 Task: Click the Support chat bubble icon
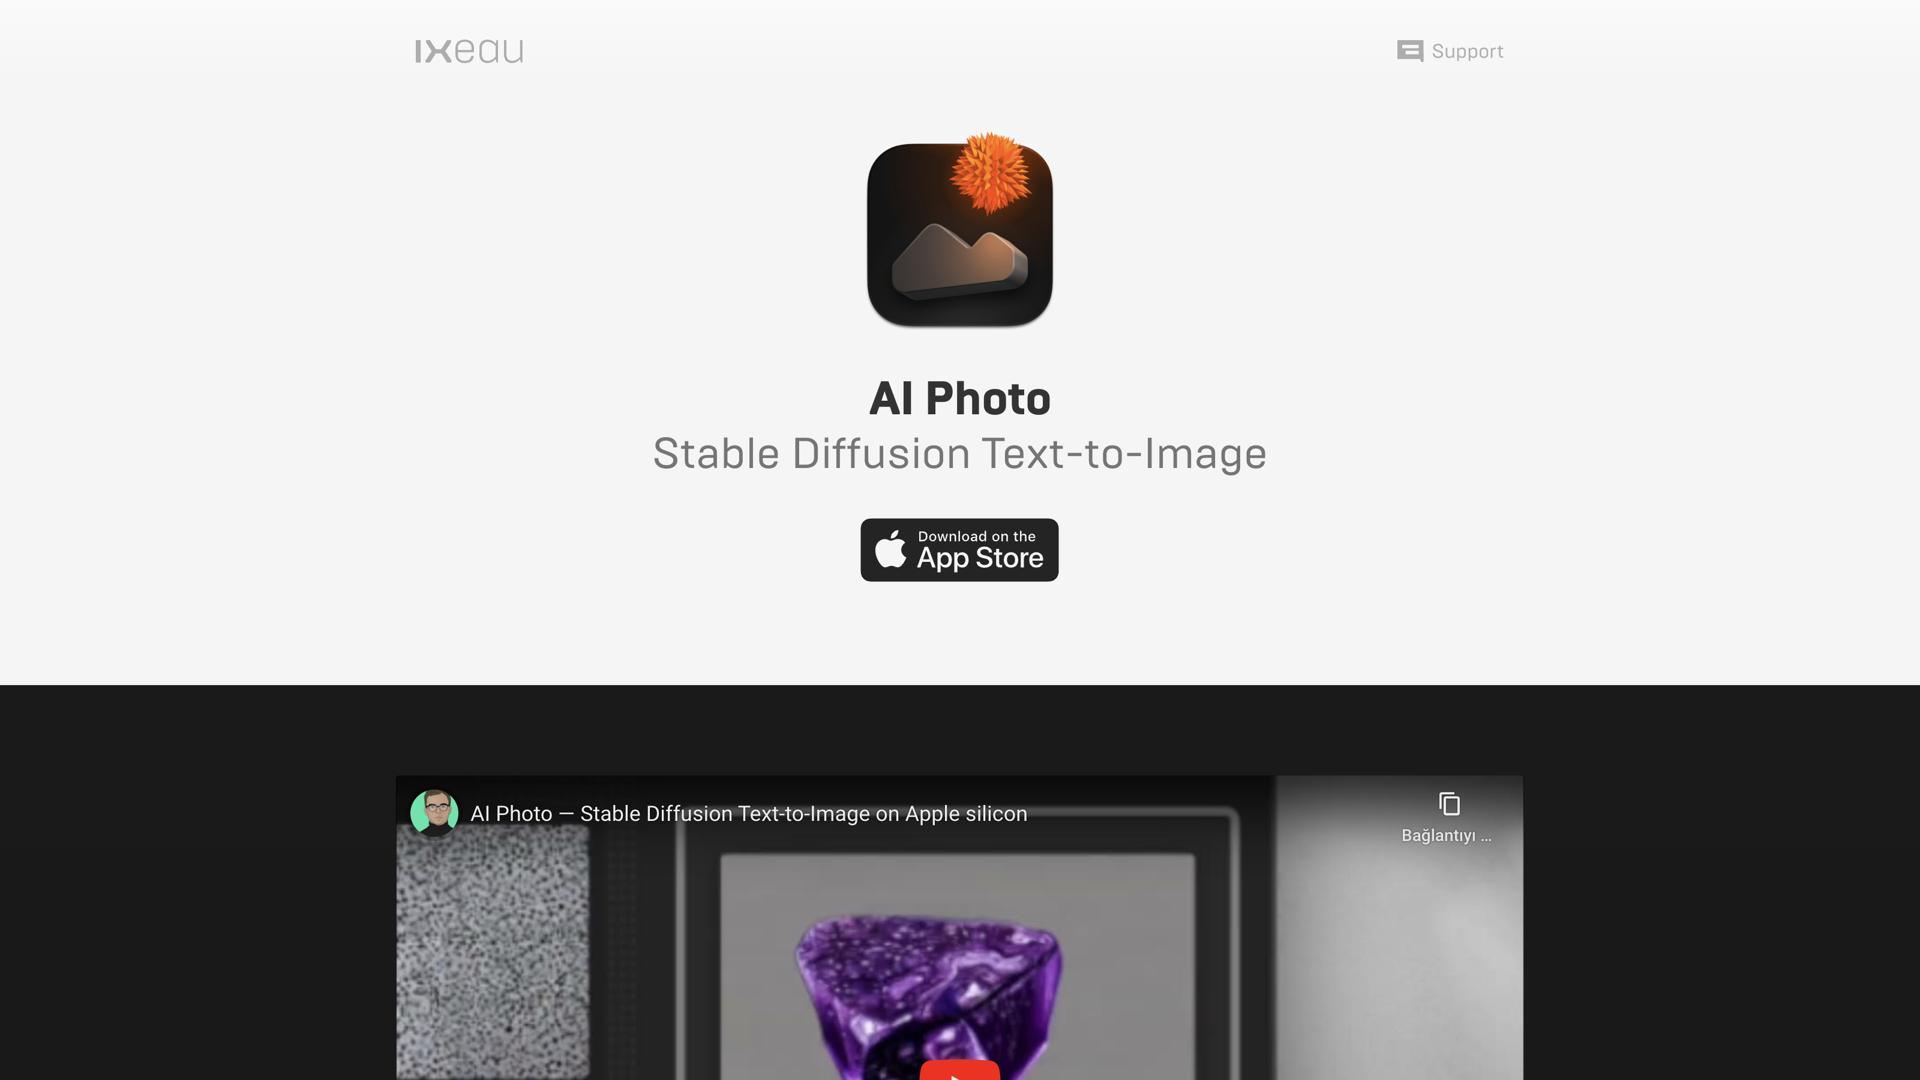pos(1410,51)
